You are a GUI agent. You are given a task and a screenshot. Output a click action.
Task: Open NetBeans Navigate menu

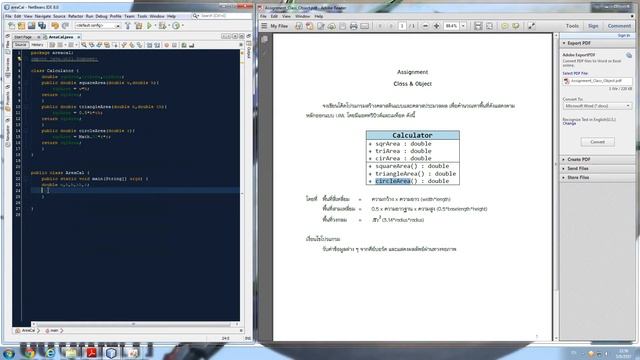(43, 16)
